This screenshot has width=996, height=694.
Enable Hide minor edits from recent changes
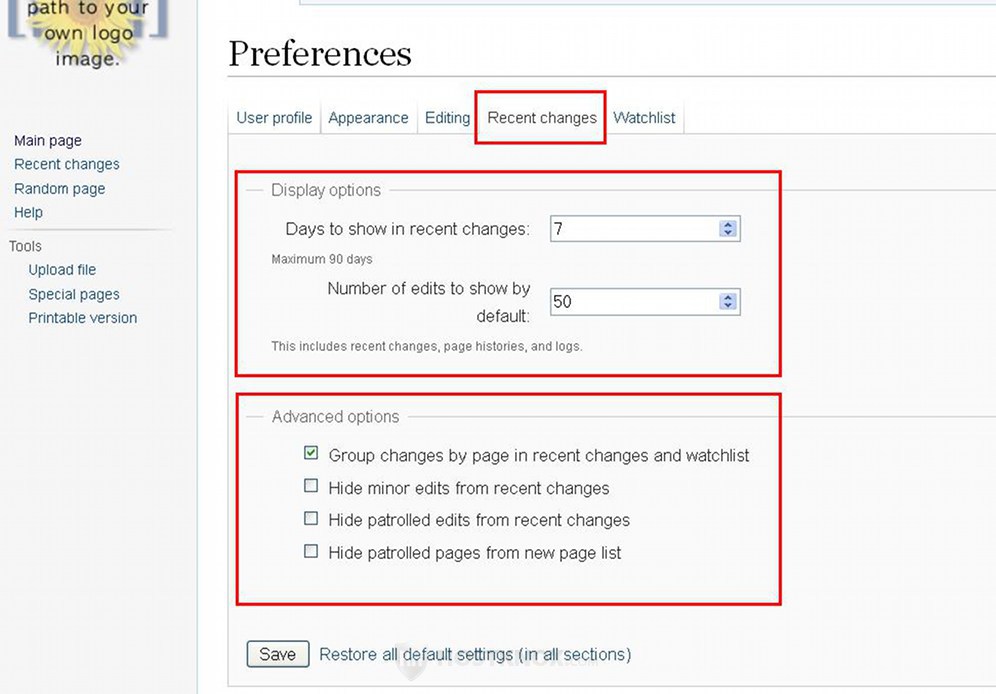tap(311, 486)
